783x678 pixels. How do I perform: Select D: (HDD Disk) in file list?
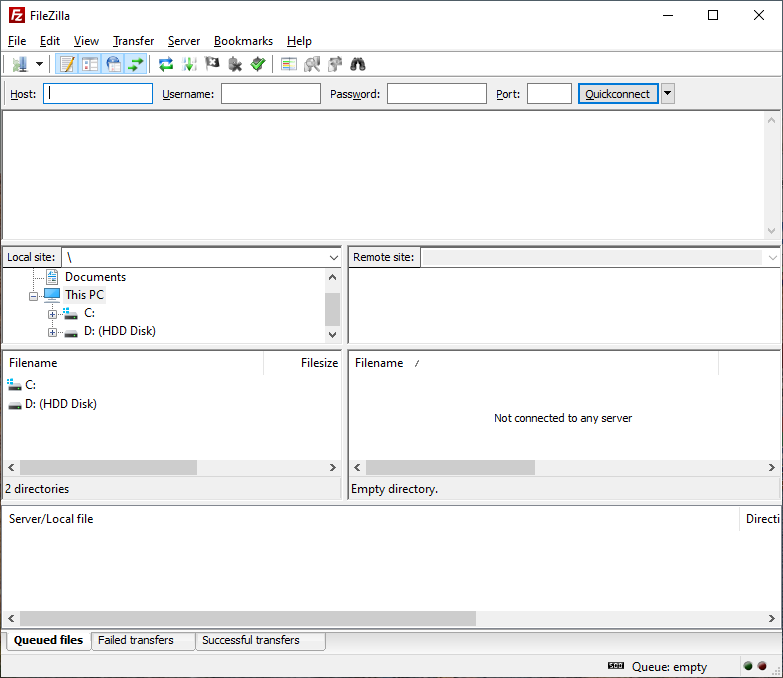(x=61, y=404)
